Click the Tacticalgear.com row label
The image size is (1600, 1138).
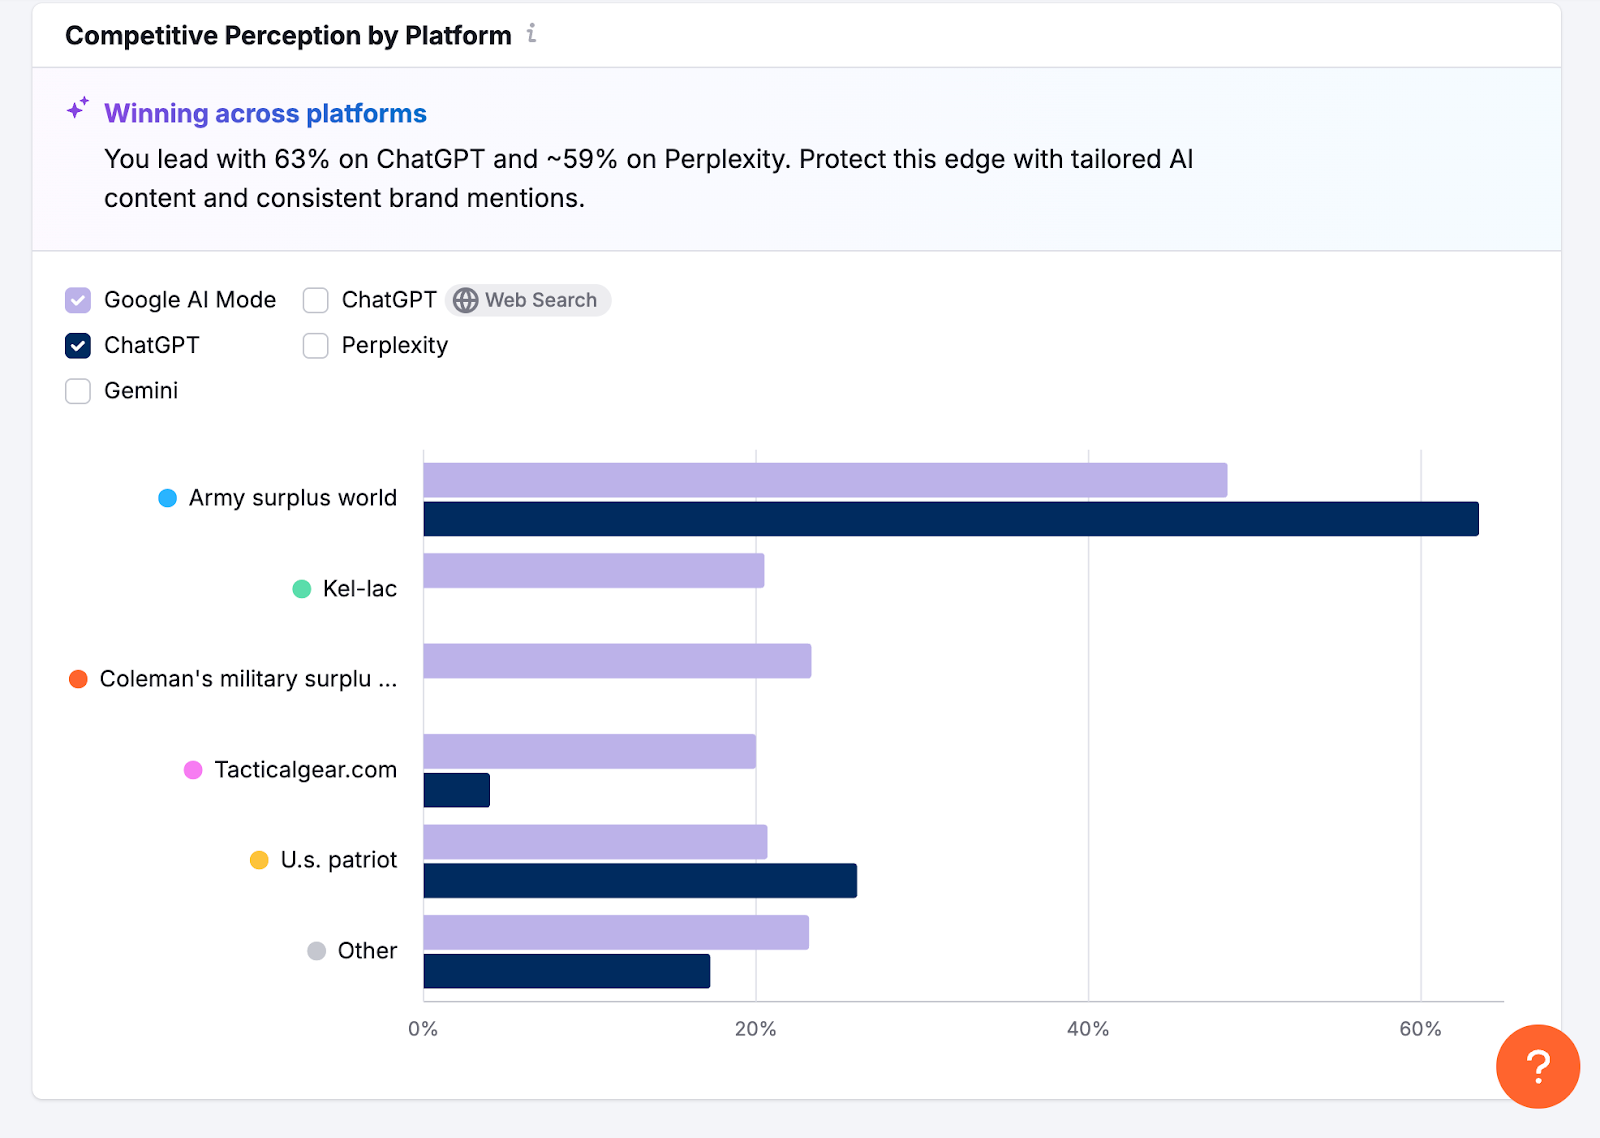point(306,769)
